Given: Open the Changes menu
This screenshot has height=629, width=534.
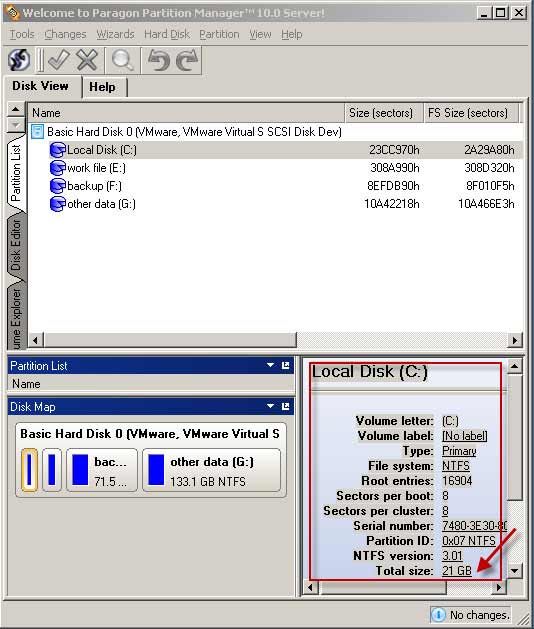Looking at the screenshot, I should tap(65, 34).
